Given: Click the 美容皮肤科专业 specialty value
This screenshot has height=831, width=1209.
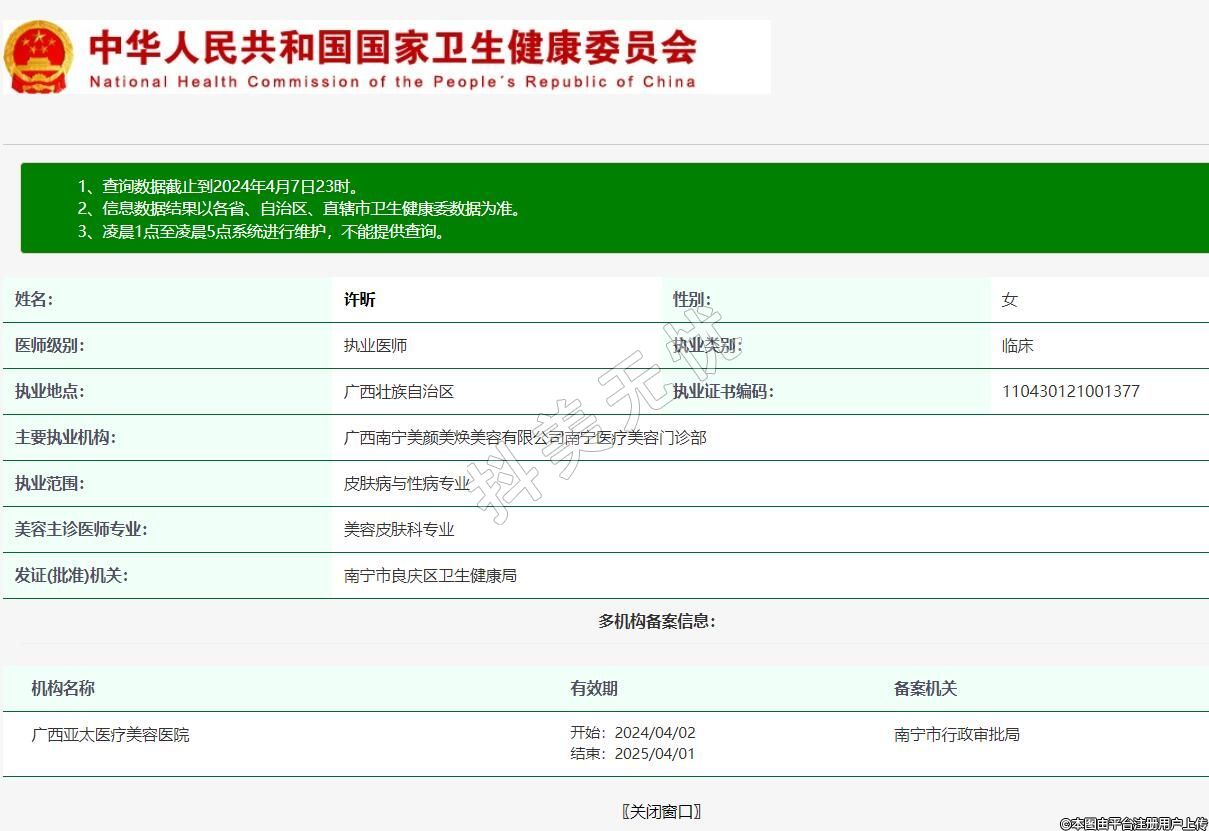Looking at the screenshot, I should click(x=399, y=530).
